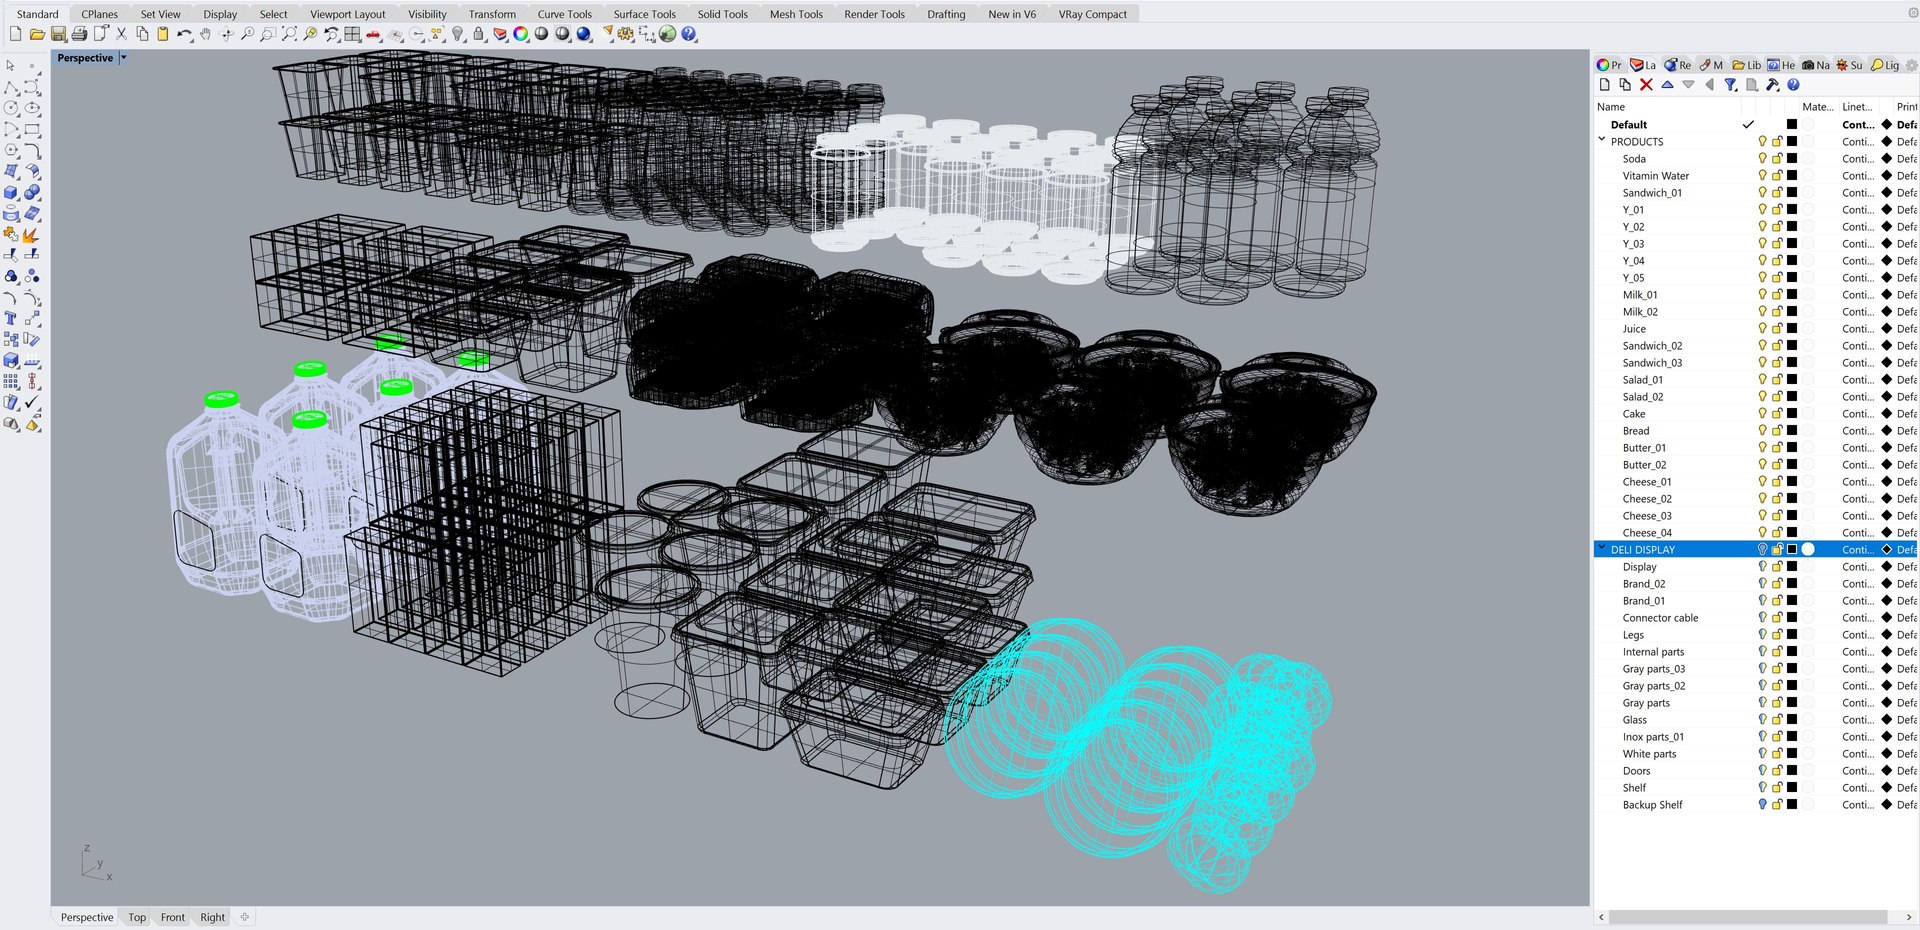Select the Text tool in left sidebar
The width and height of the screenshot is (1920, 930).
pos(11,318)
